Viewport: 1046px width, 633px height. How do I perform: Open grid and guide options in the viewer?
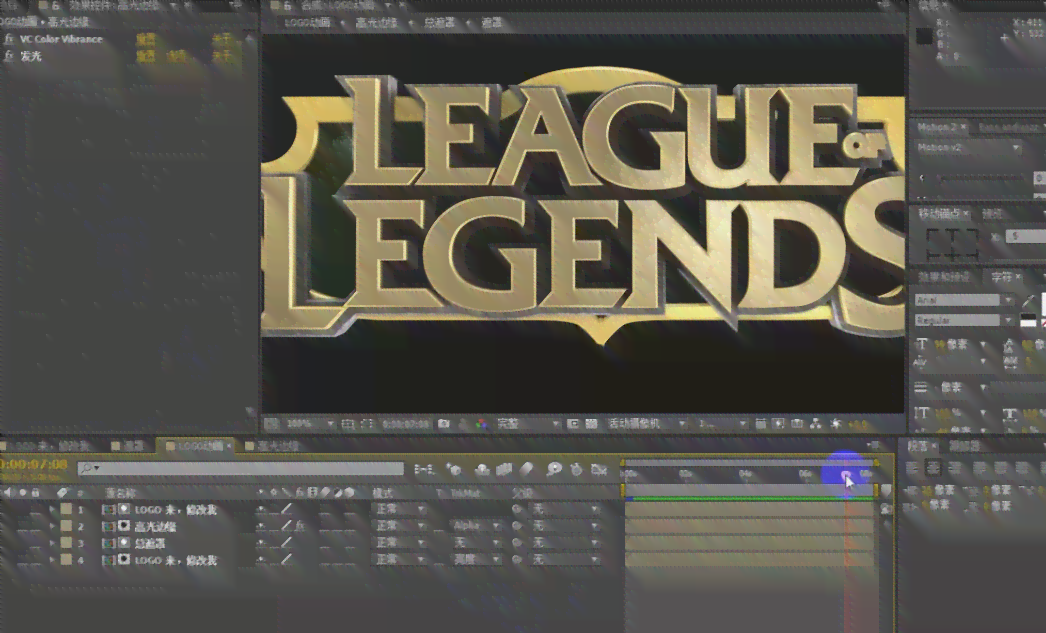point(348,424)
